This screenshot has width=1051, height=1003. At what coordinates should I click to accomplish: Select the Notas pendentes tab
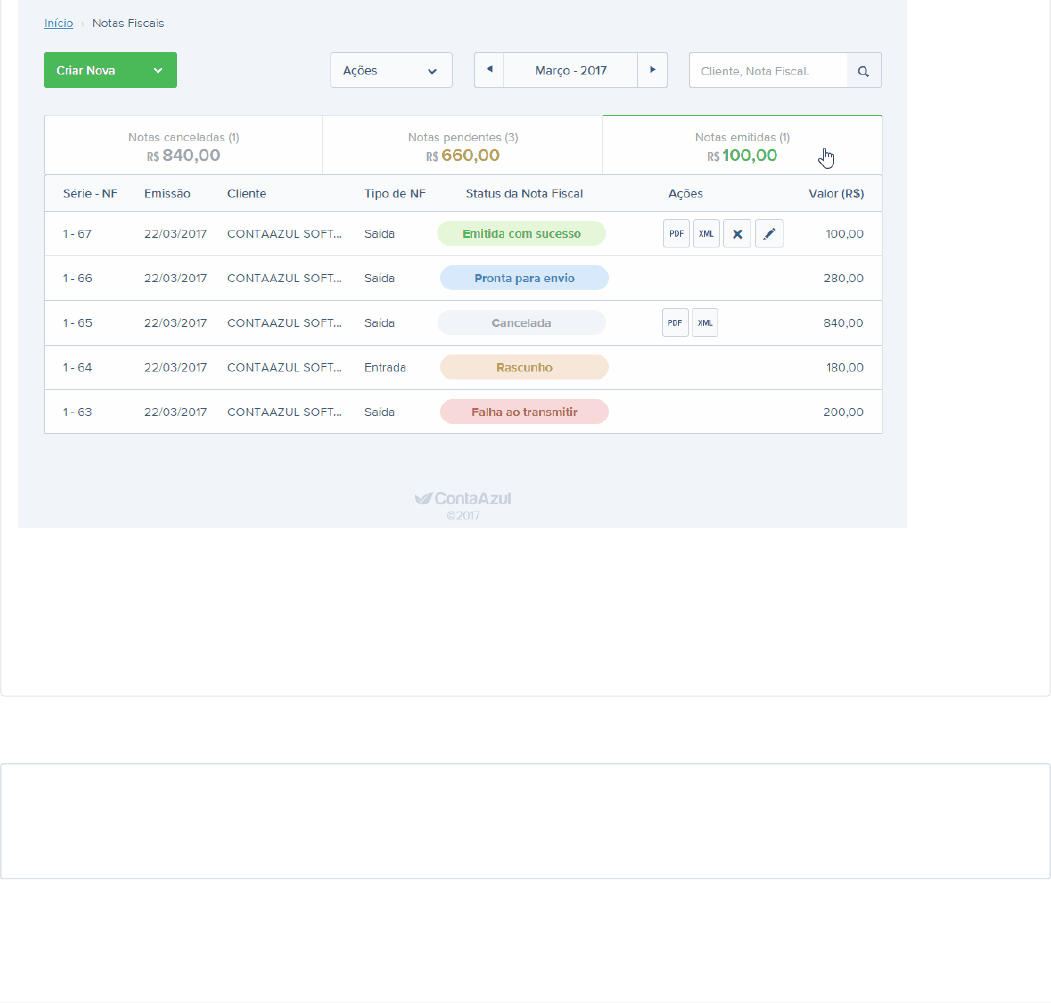[x=462, y=146]
